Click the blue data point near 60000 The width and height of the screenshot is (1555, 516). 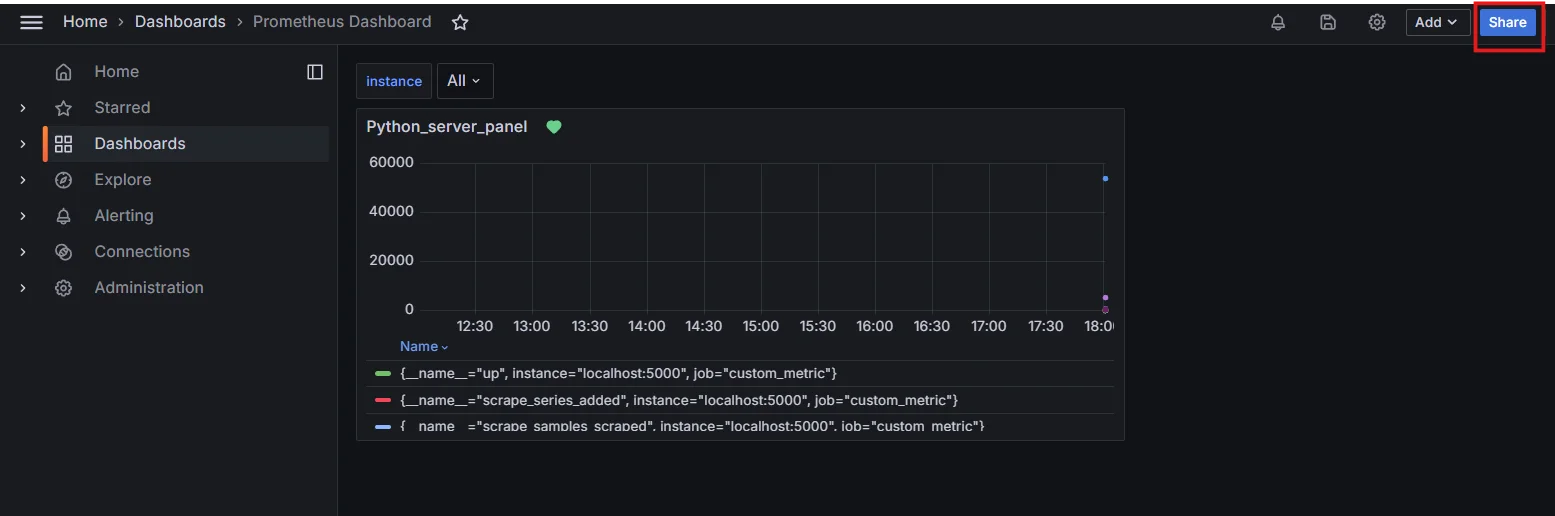[1105, 178]
